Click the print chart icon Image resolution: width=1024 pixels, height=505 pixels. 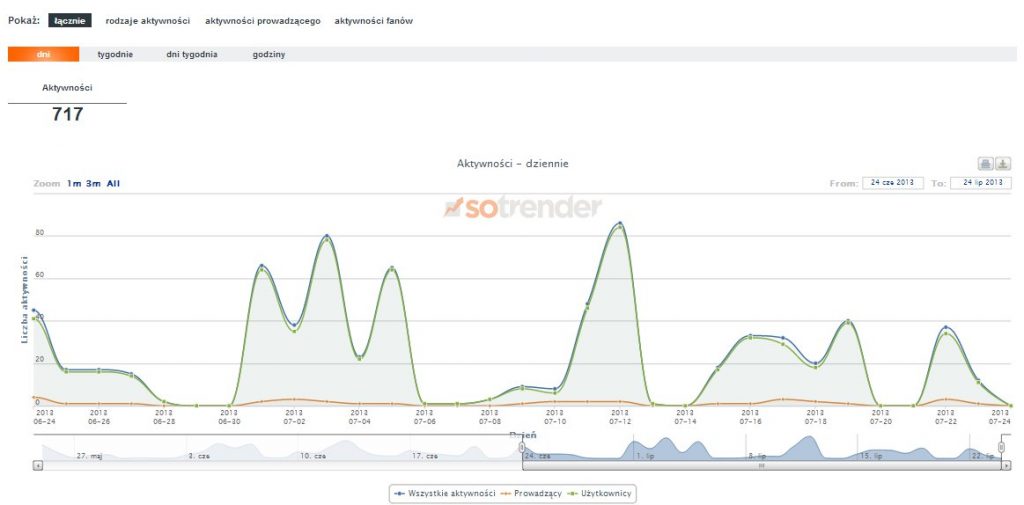pos(985,164)
